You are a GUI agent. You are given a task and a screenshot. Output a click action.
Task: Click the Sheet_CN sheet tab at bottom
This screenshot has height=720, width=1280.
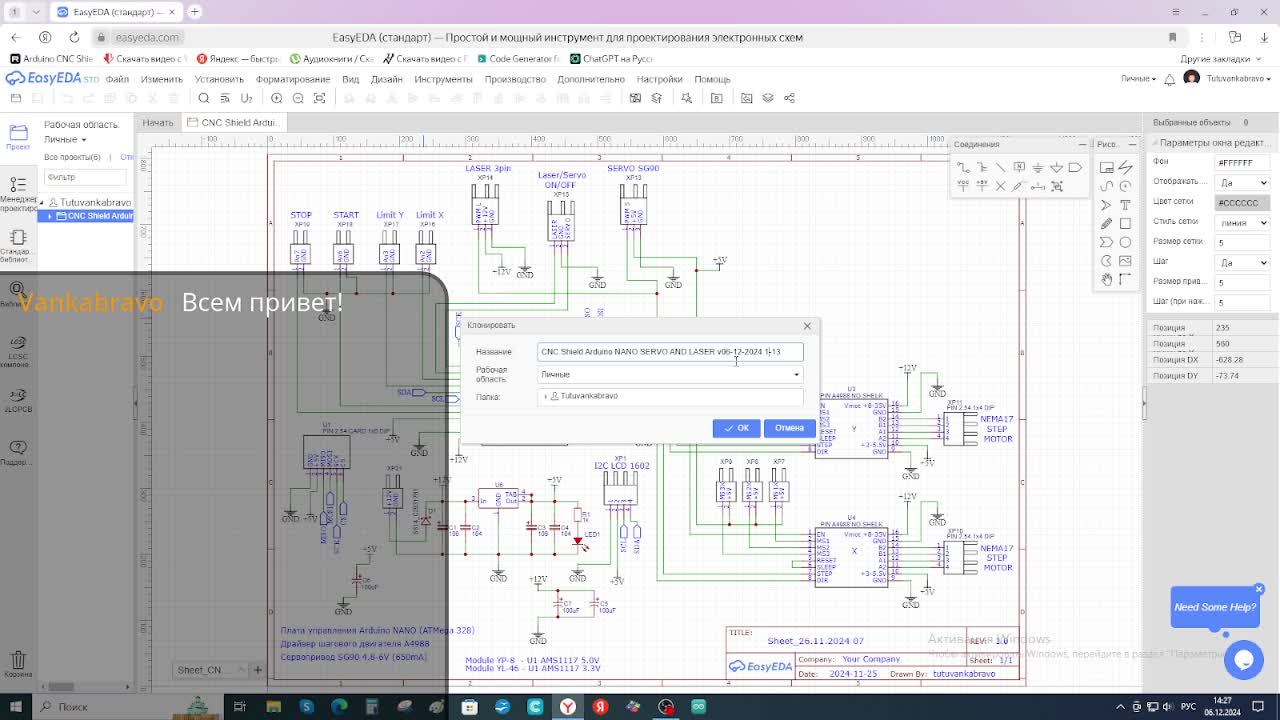210,670
